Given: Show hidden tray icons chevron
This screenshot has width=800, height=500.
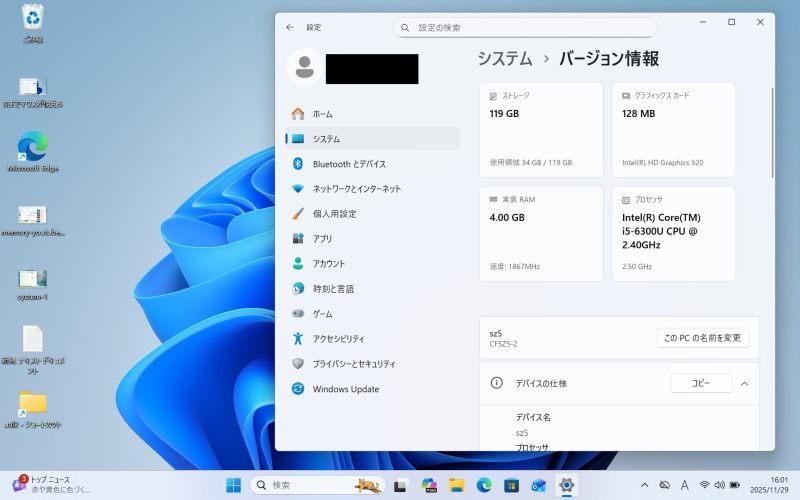Looking at the screenshot, I should point(644,485).
